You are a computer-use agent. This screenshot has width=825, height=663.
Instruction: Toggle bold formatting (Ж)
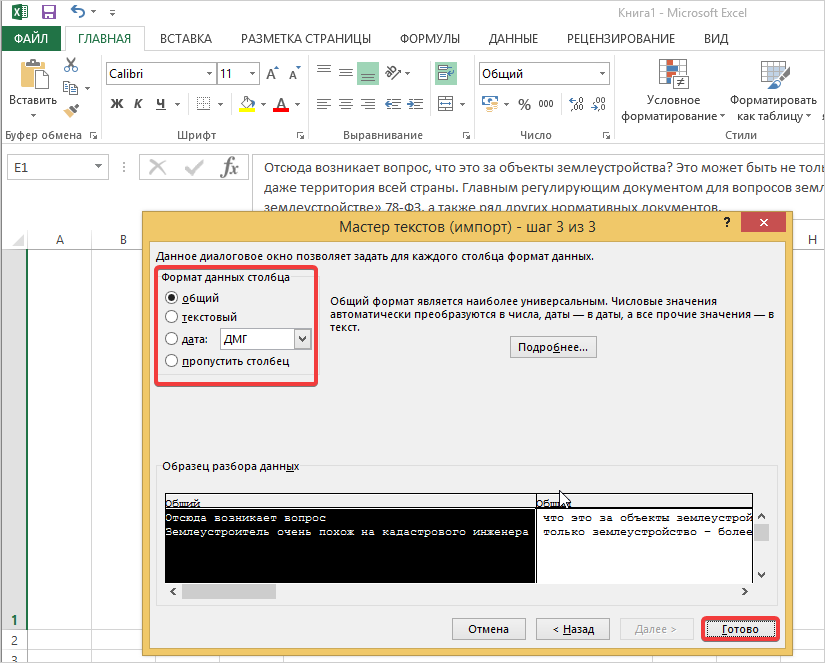(x=116, y=104)
